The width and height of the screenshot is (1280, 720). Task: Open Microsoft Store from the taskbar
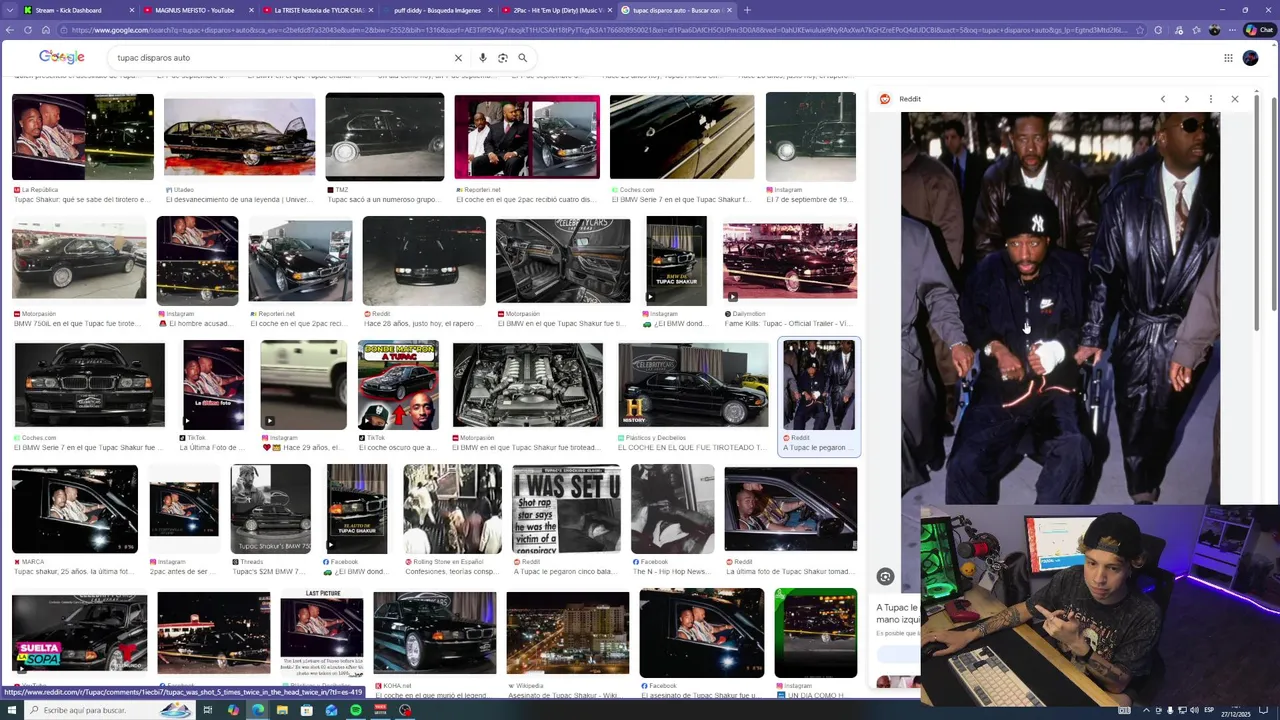[x=307, y=710]
